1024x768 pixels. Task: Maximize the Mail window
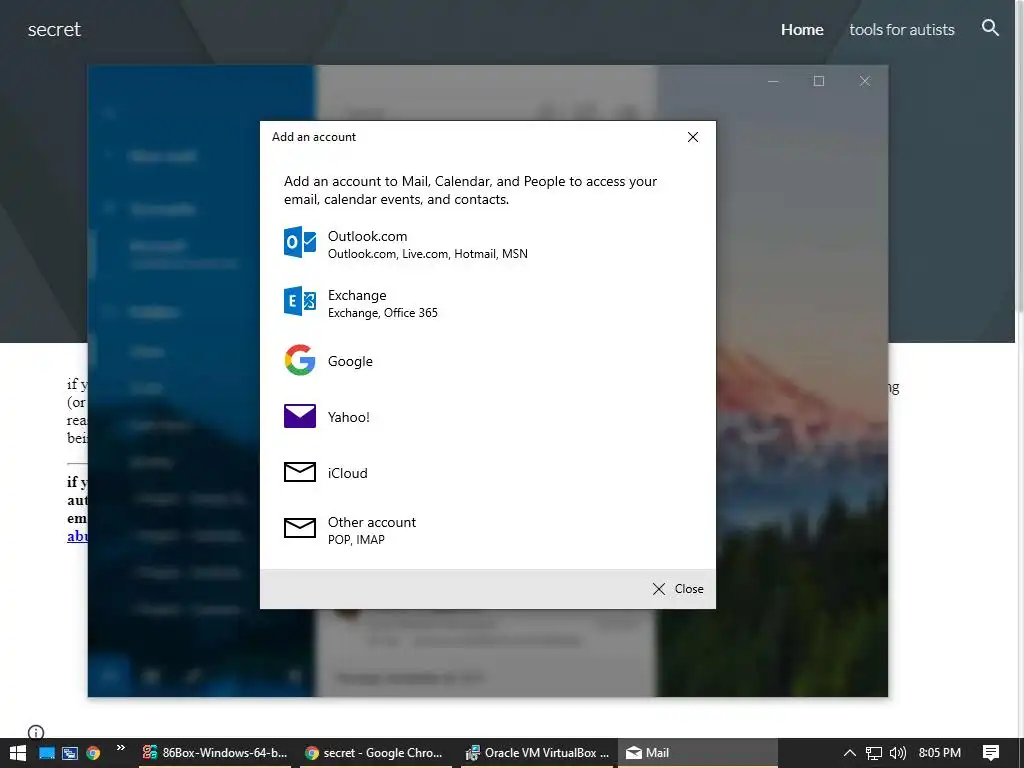click(x=819, y=81)
